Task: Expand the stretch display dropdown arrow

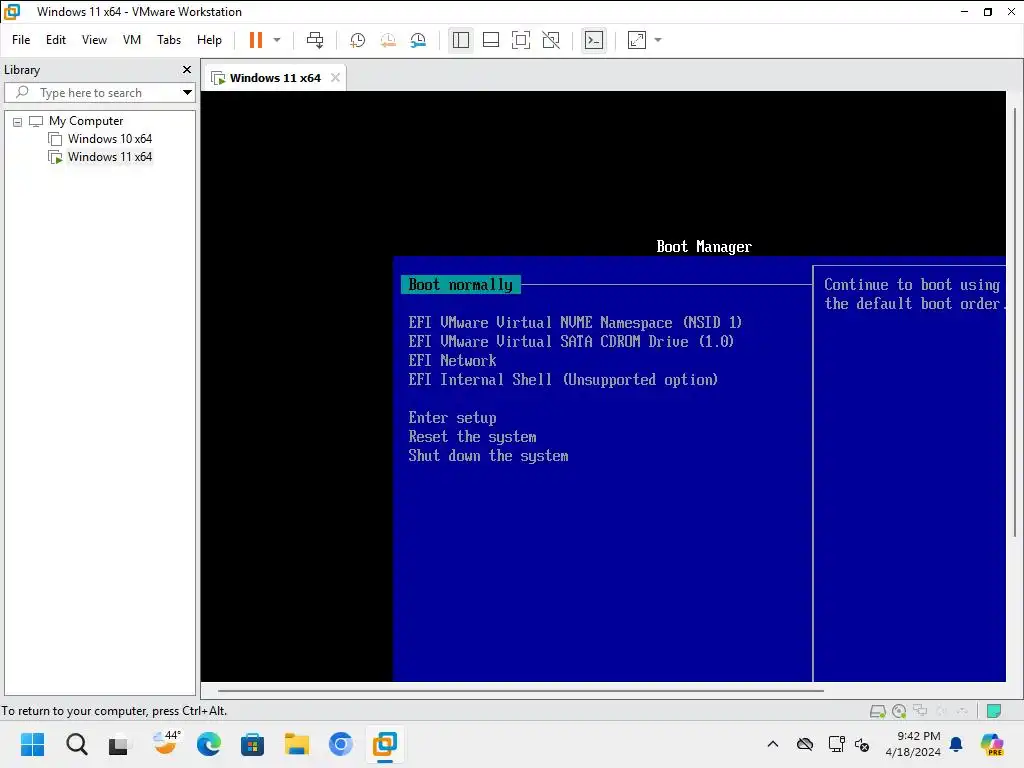Action: (658, 40)
